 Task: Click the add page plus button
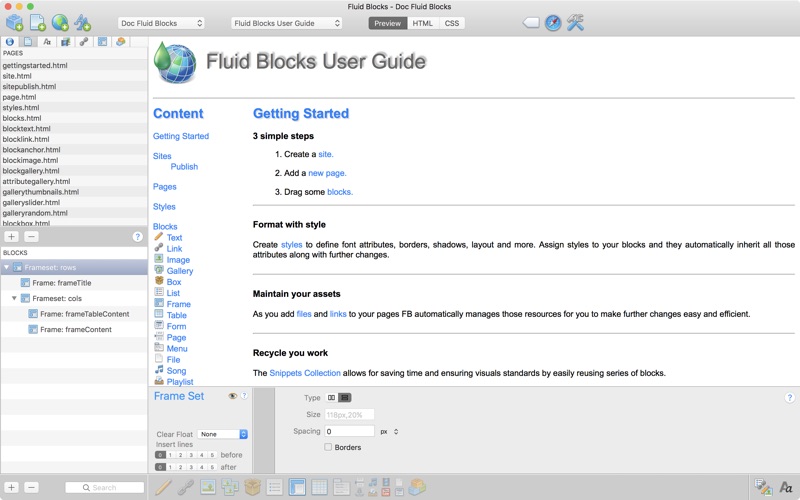pos(12,237)
